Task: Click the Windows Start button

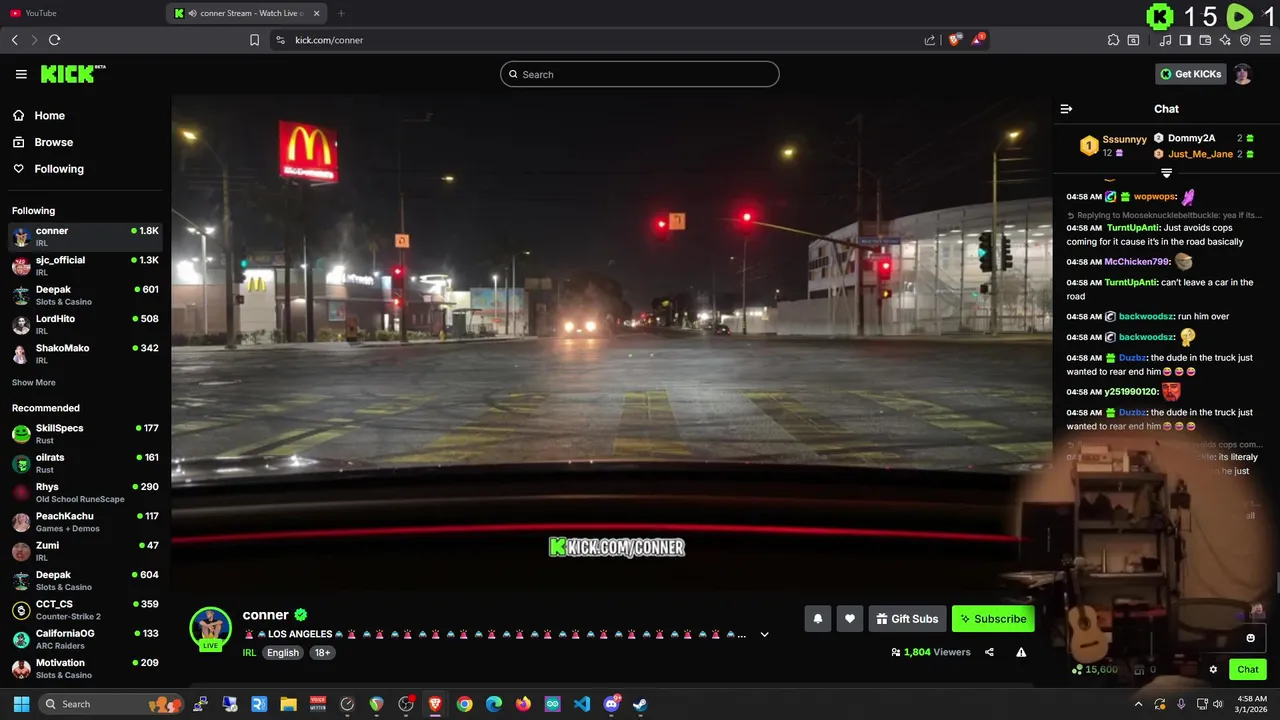Action: tap(21, 704)
